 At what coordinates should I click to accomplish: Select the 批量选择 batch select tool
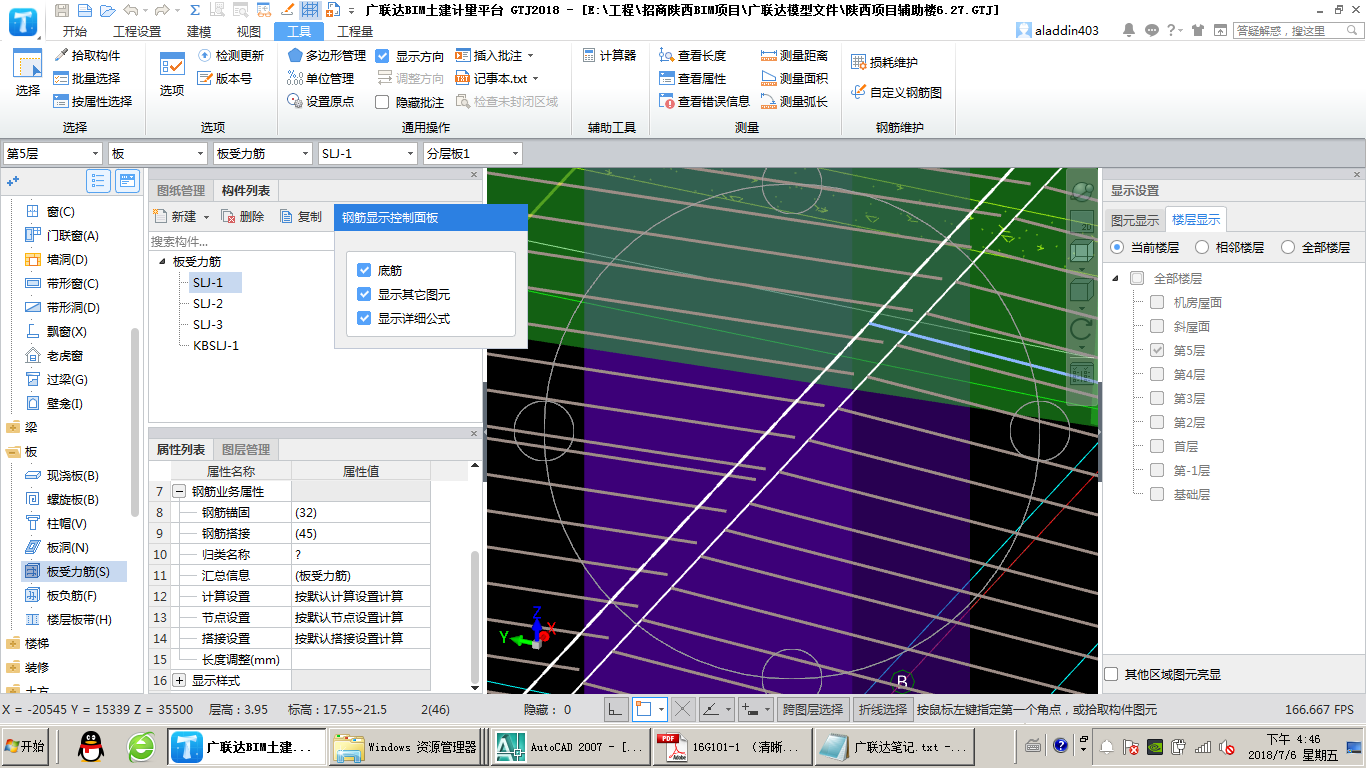87,78
